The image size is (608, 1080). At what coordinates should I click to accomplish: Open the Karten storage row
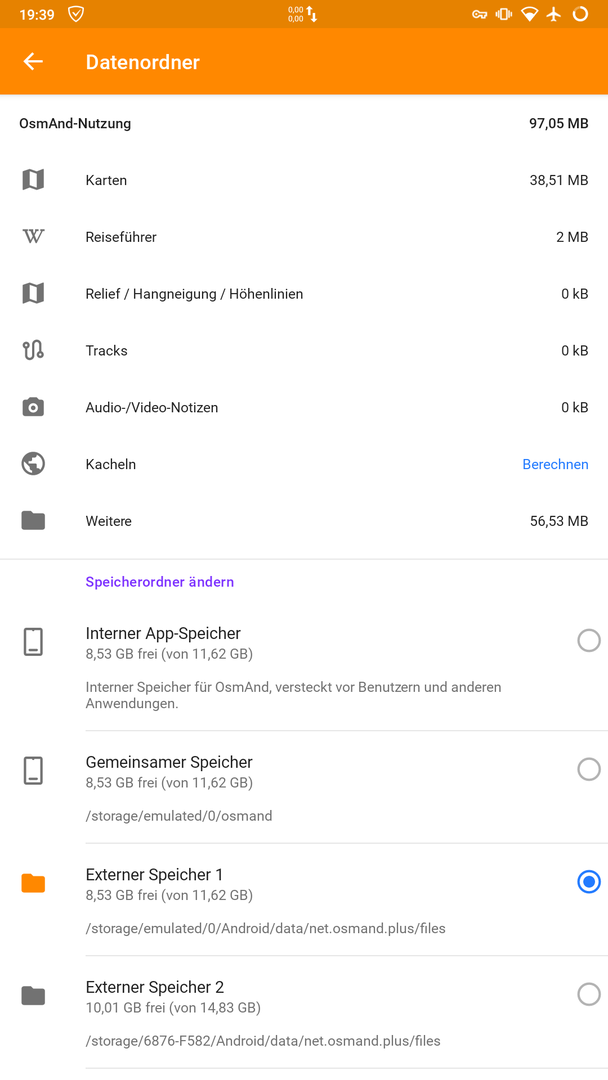(304, 180)
